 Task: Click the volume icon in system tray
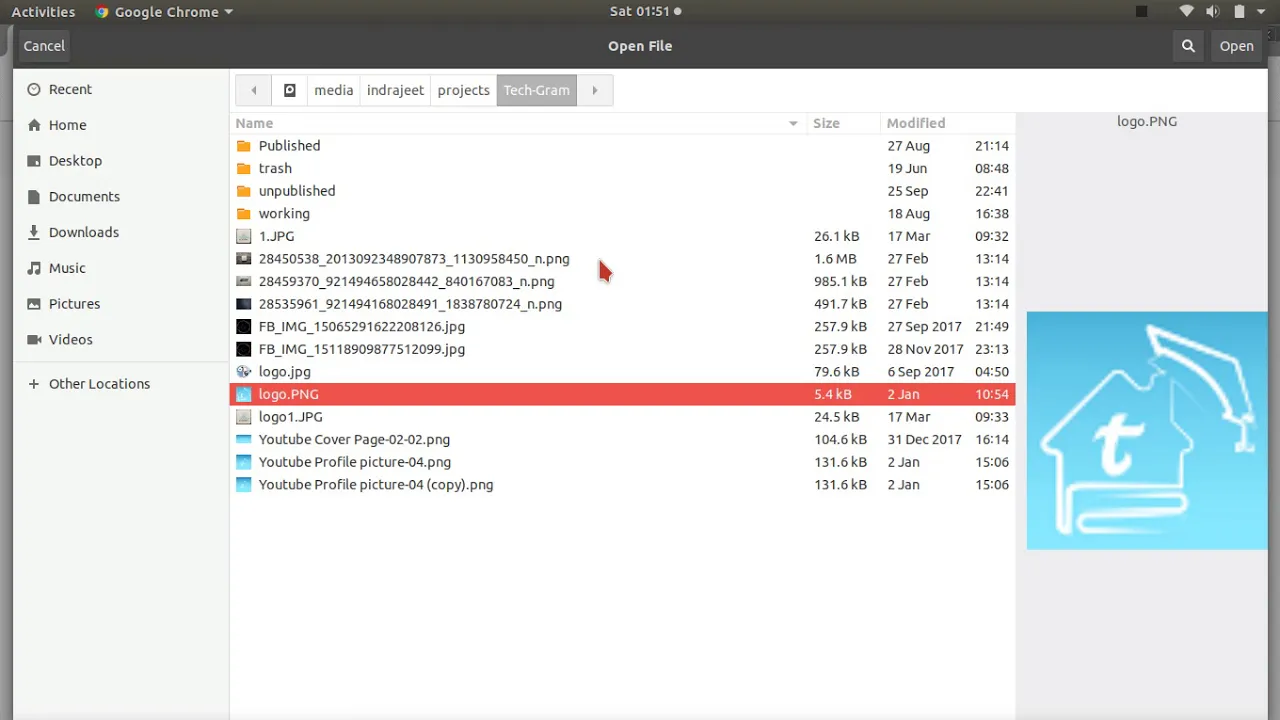[x=1213, y=12]
